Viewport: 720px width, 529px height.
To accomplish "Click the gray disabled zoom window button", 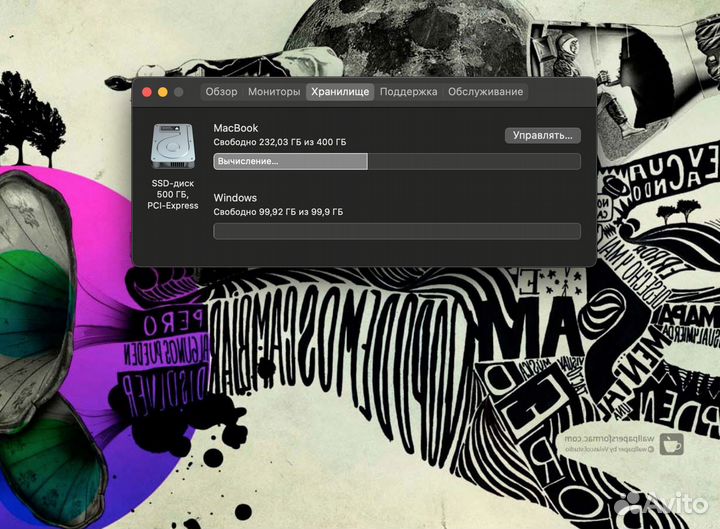I will tap(179, 92).
